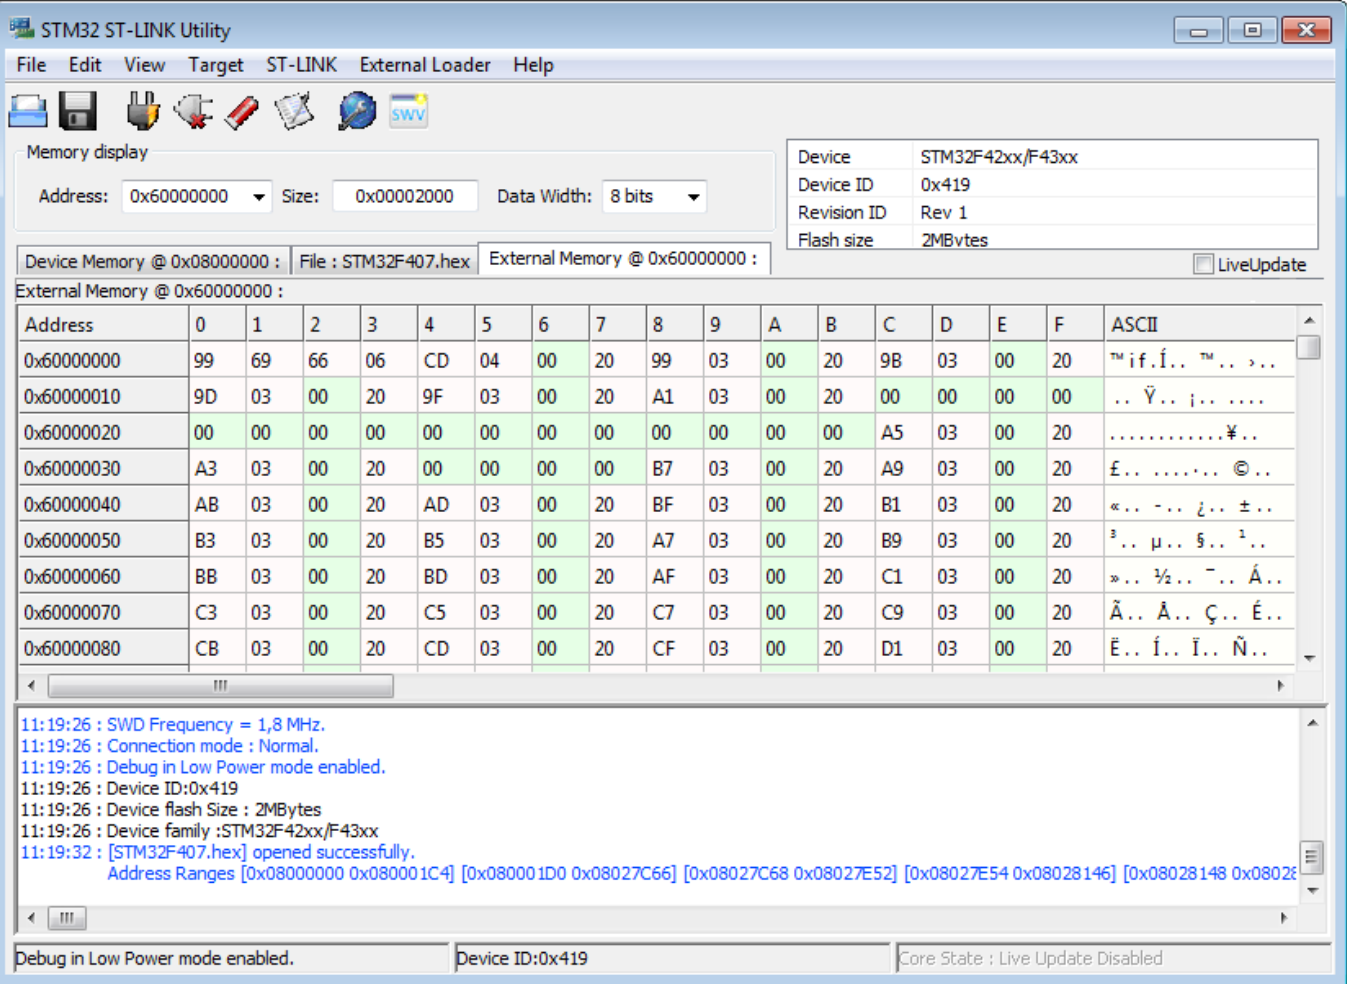
Task: Select row address 0x60000020
Action: tap(104, 433)
